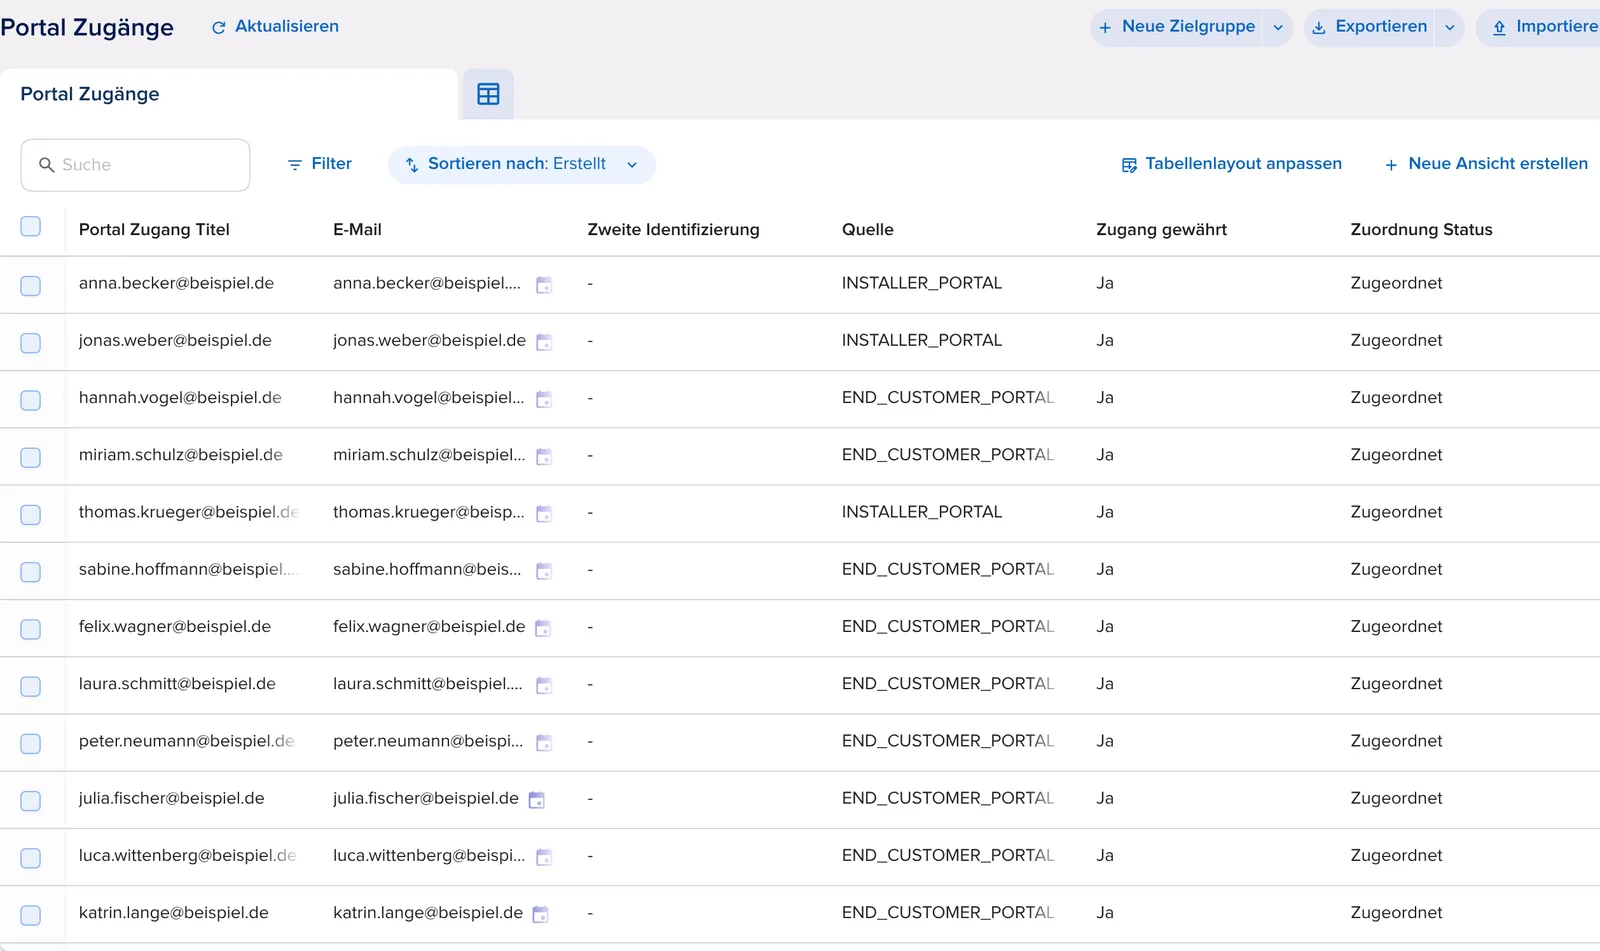Open the Sortieren nach: Erstellt dropdown
Image resolution: width=1600 pixels, height=951 pixels.
522,165
